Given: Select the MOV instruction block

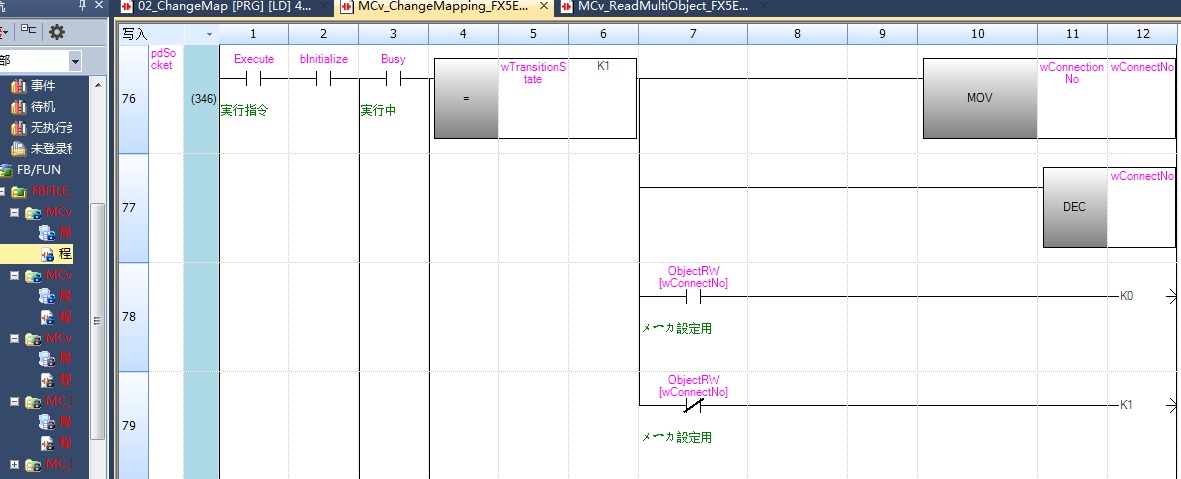Looking at the screenshot, I should [x=978, y=99].
